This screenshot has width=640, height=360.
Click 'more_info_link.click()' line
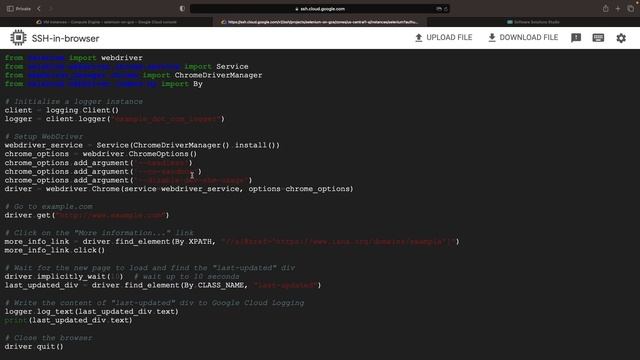pos(55,250)
